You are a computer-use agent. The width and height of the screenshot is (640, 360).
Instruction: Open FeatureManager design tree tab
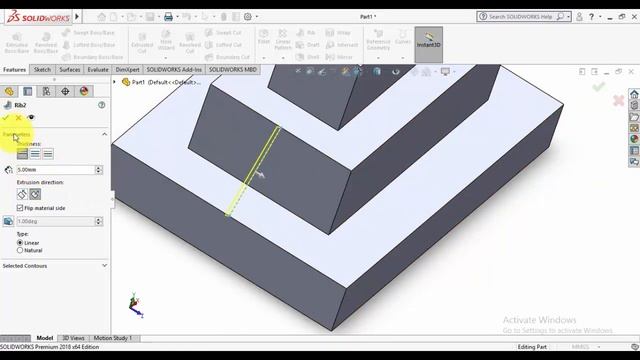click(x=9, y=91)
